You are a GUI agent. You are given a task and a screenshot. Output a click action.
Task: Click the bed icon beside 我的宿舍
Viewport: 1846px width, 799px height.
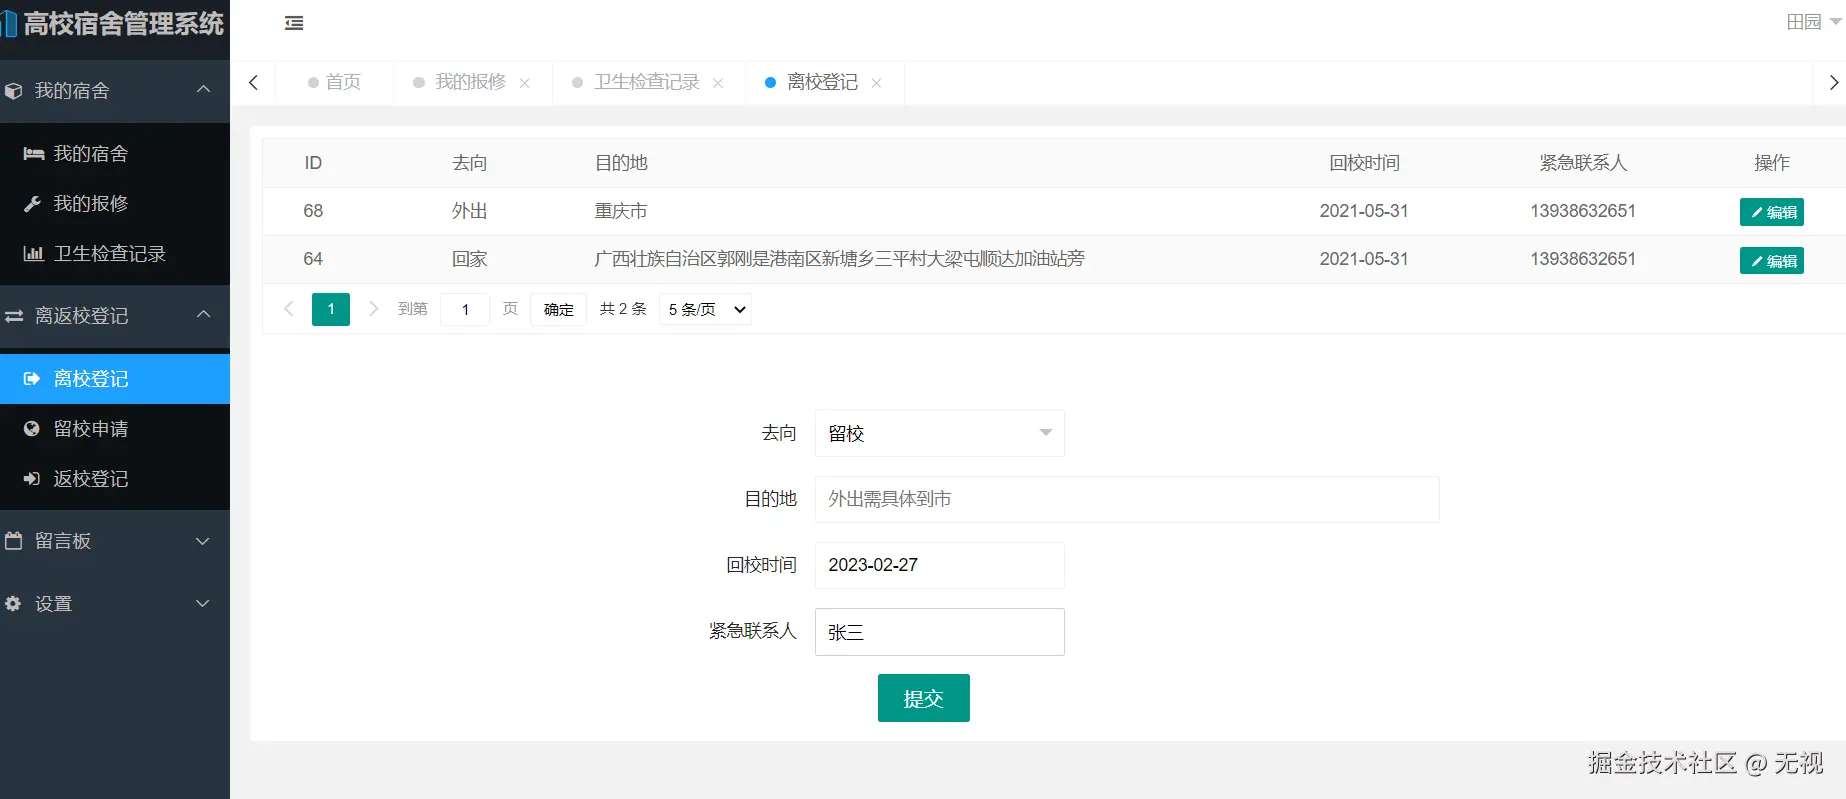tap(33, 154)
